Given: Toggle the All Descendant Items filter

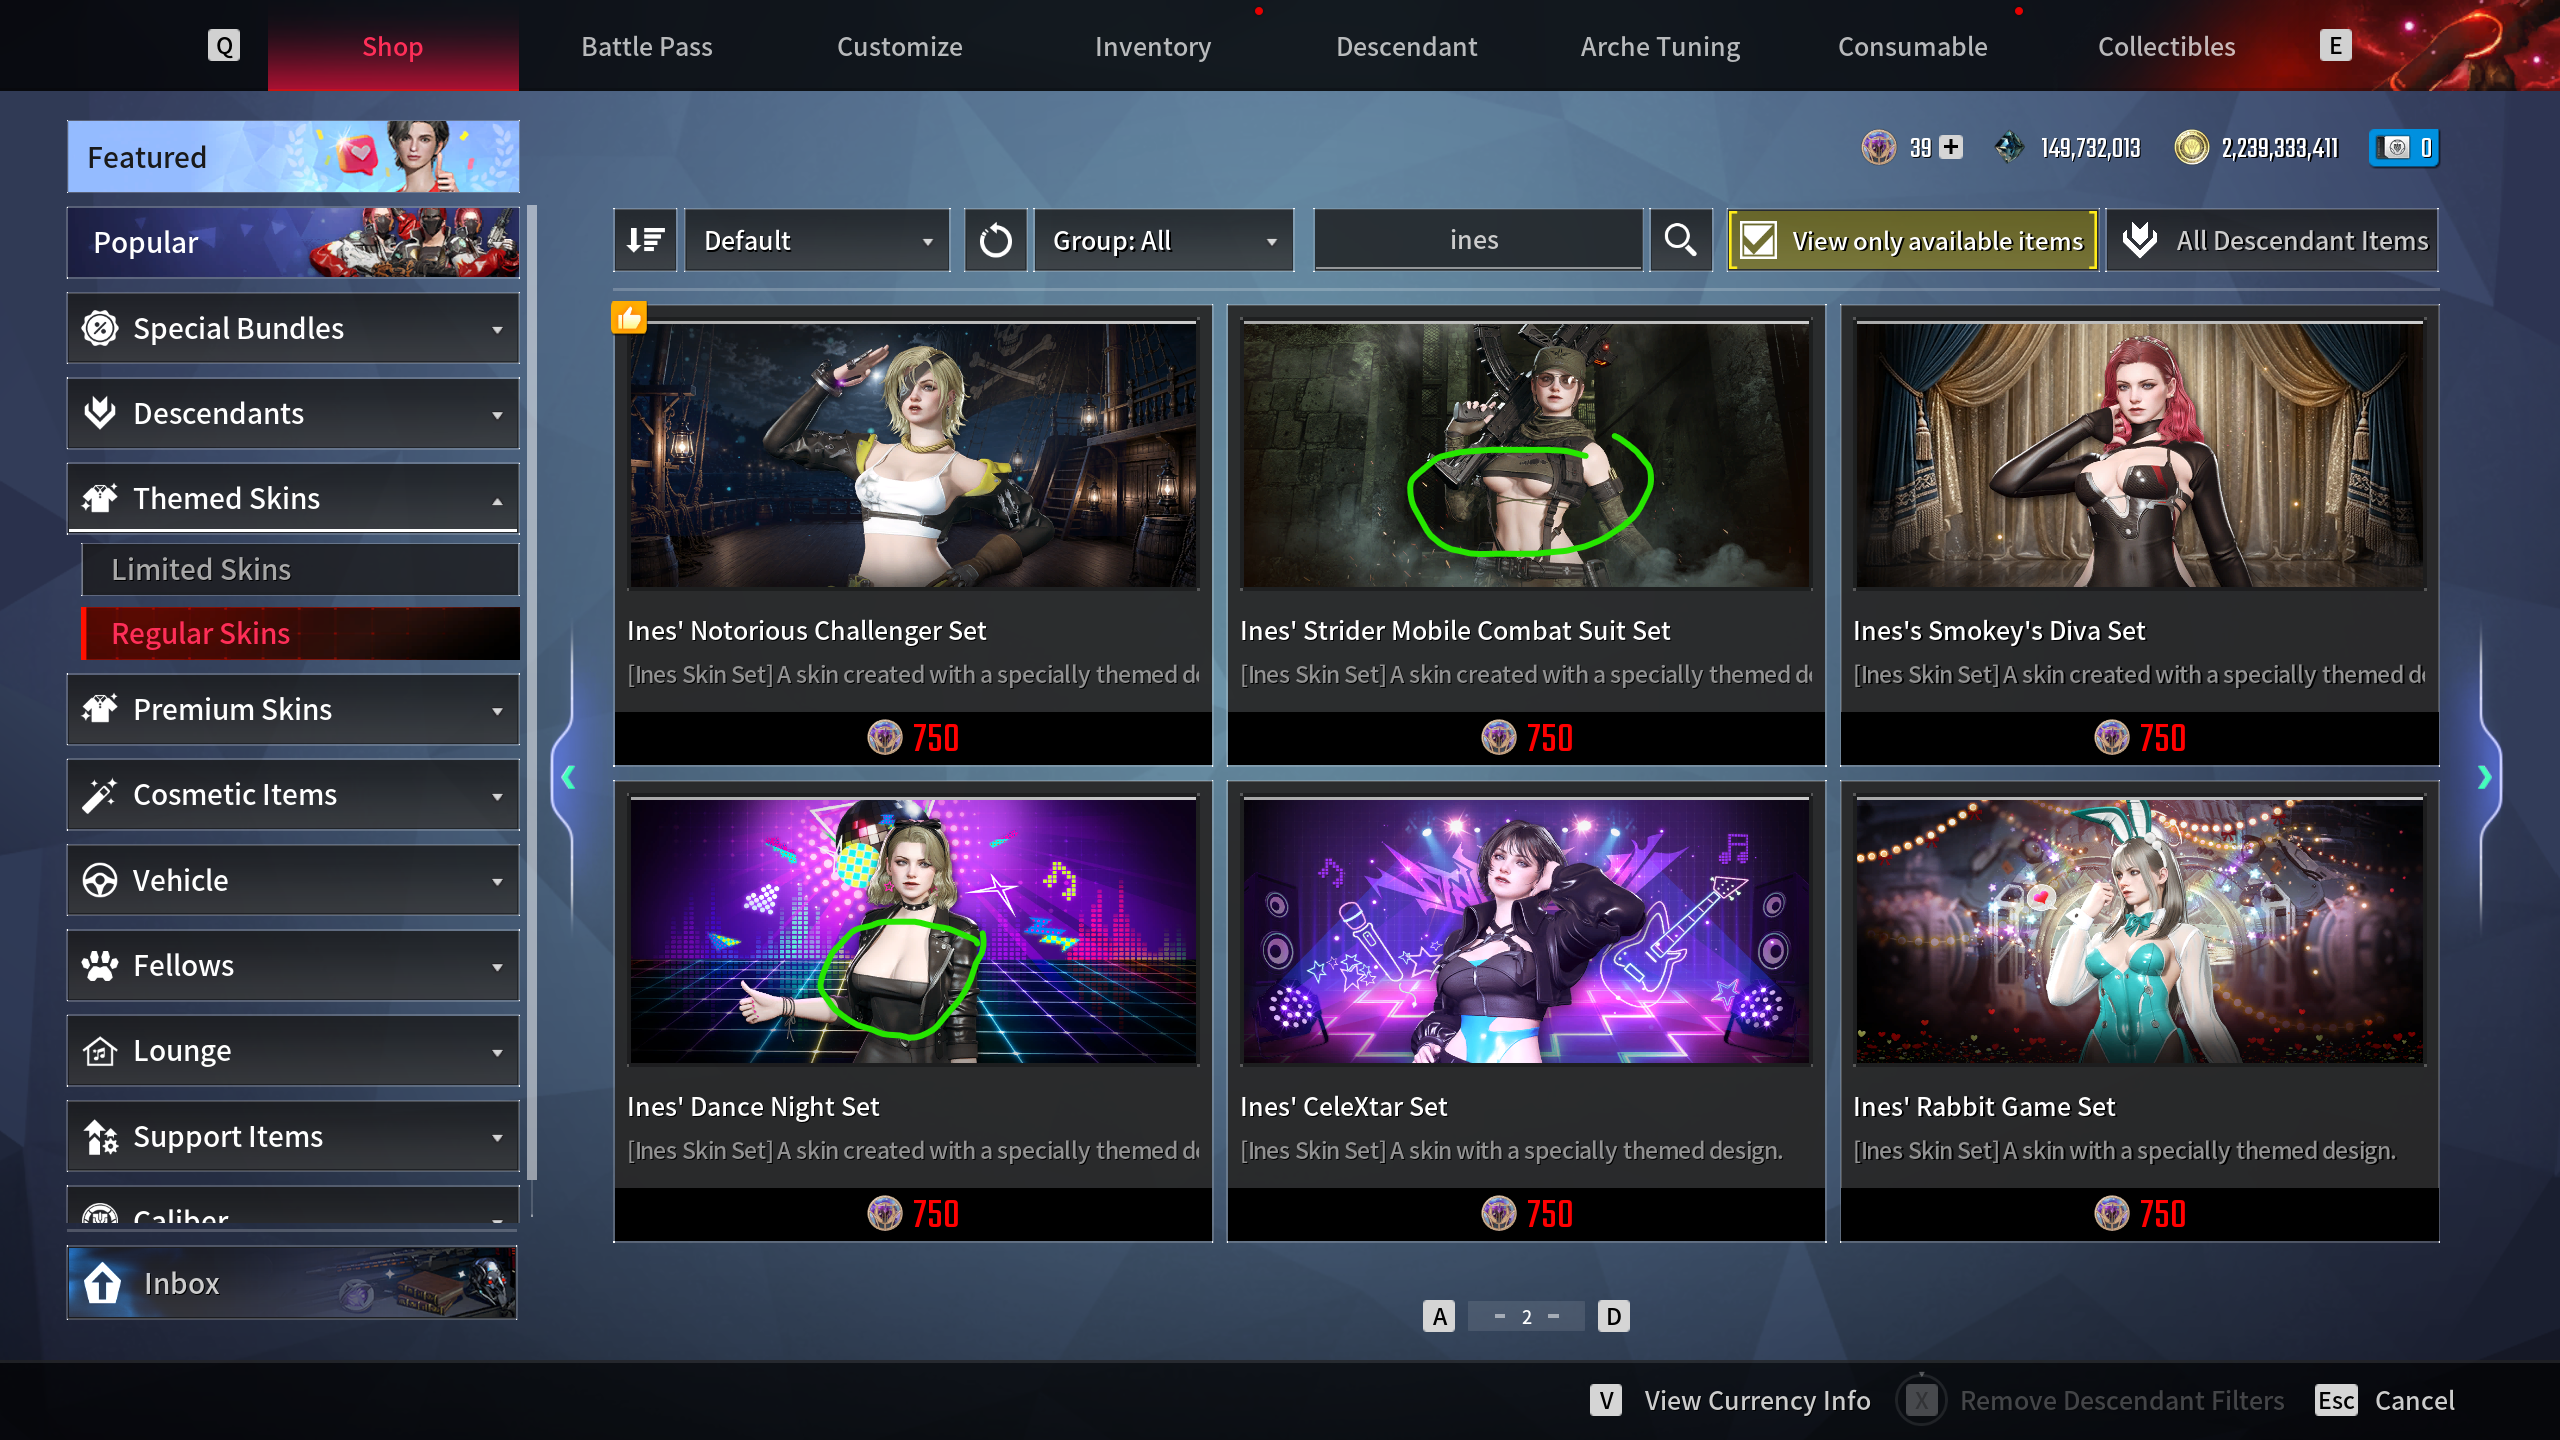Looking at the screenshot, I should click(2272, 240).
